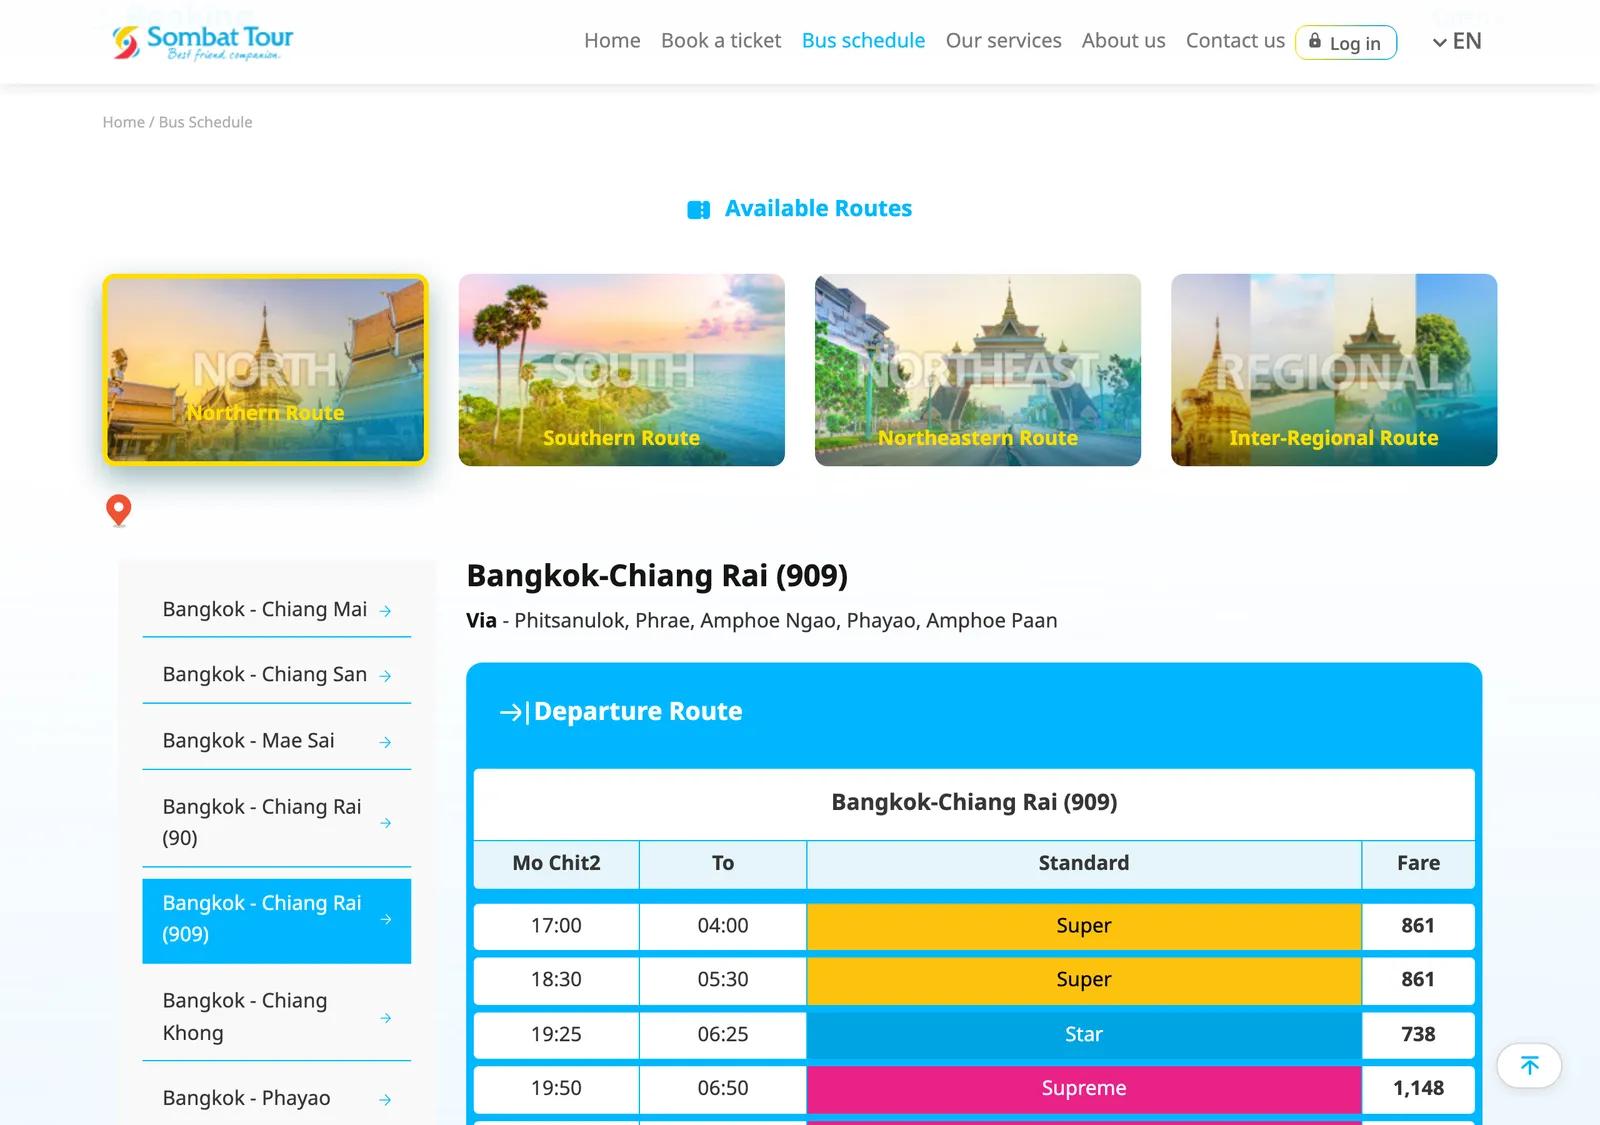
Task: Open Bangkok - Chiang Mai route
Action: (277, 610)
